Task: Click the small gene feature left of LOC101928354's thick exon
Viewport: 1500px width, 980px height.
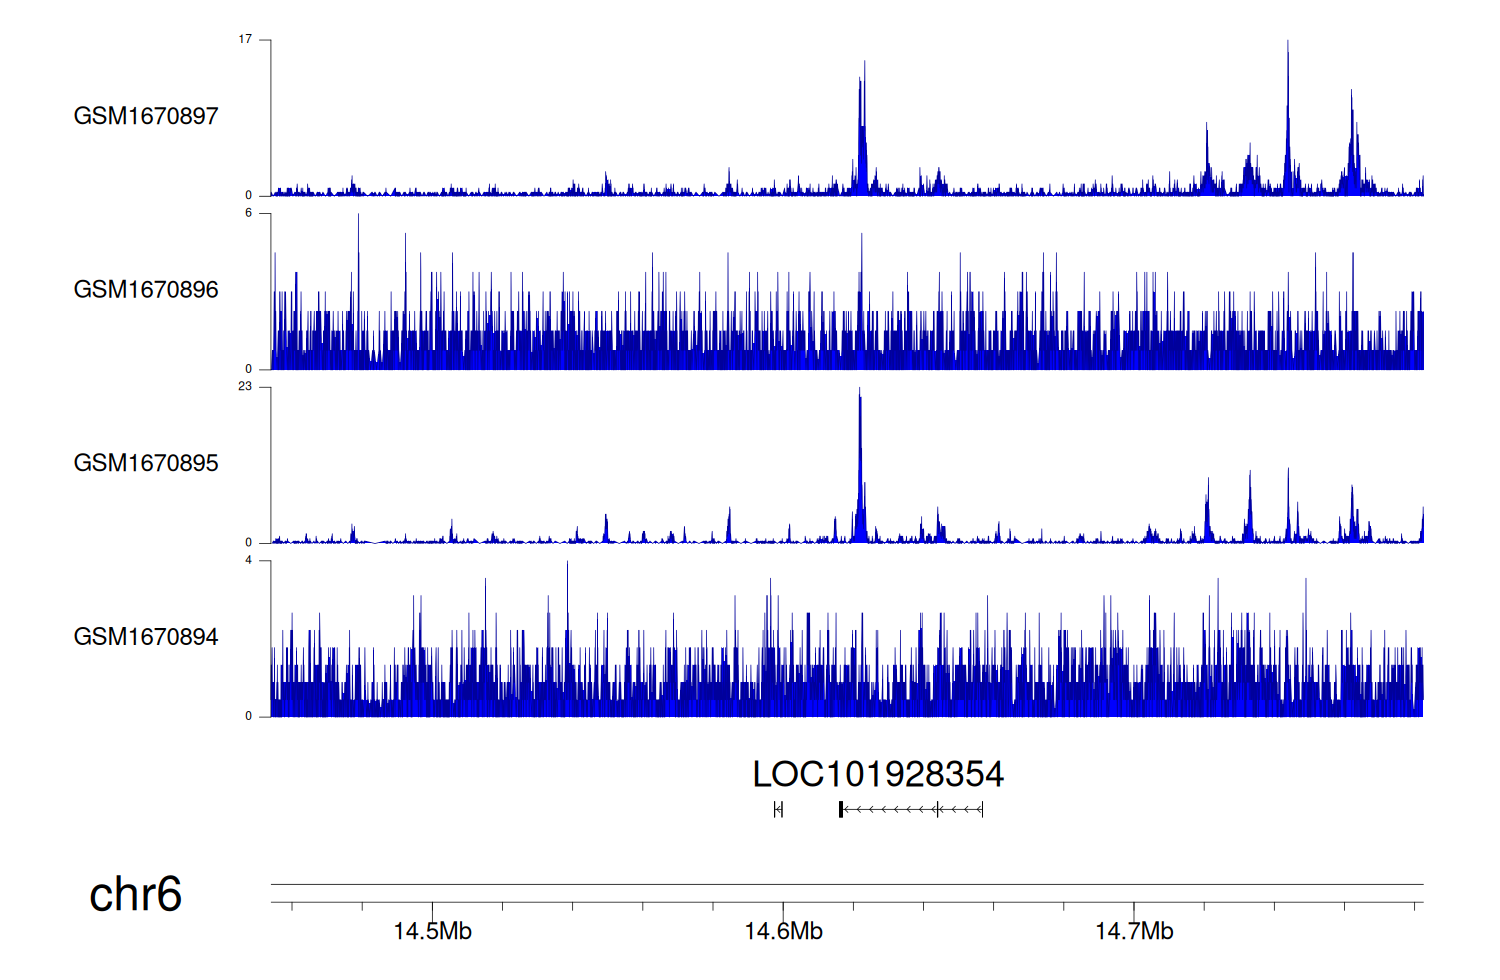Action: [778, 809]
